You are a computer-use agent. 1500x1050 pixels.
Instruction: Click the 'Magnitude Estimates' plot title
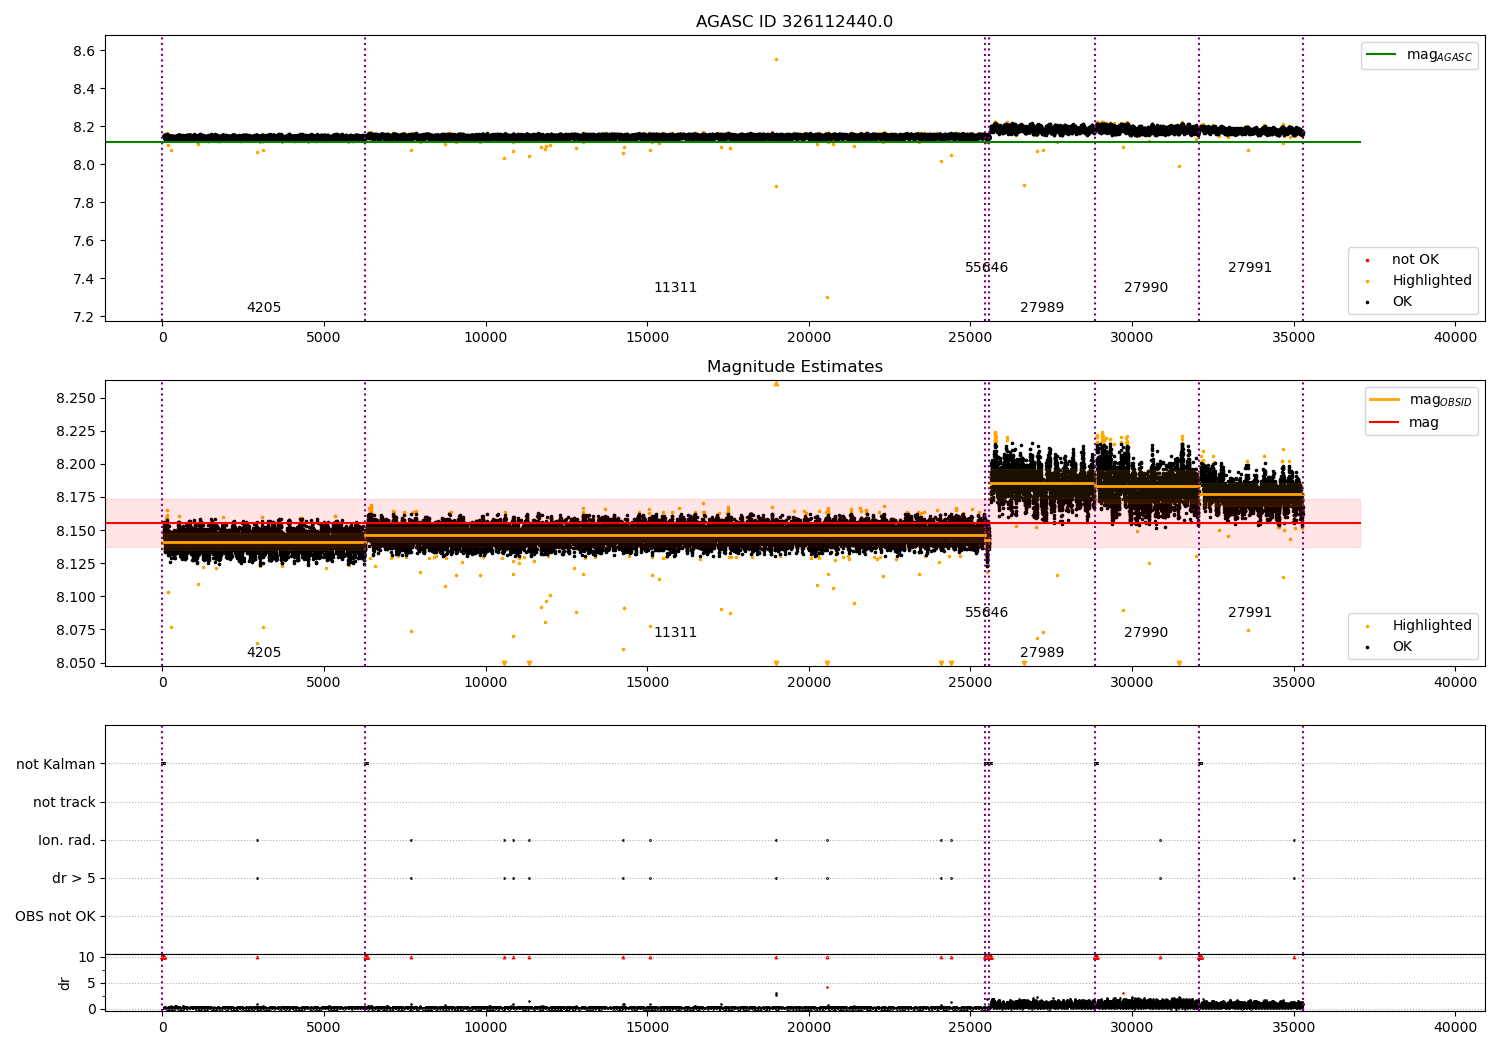tap(794, 367)
